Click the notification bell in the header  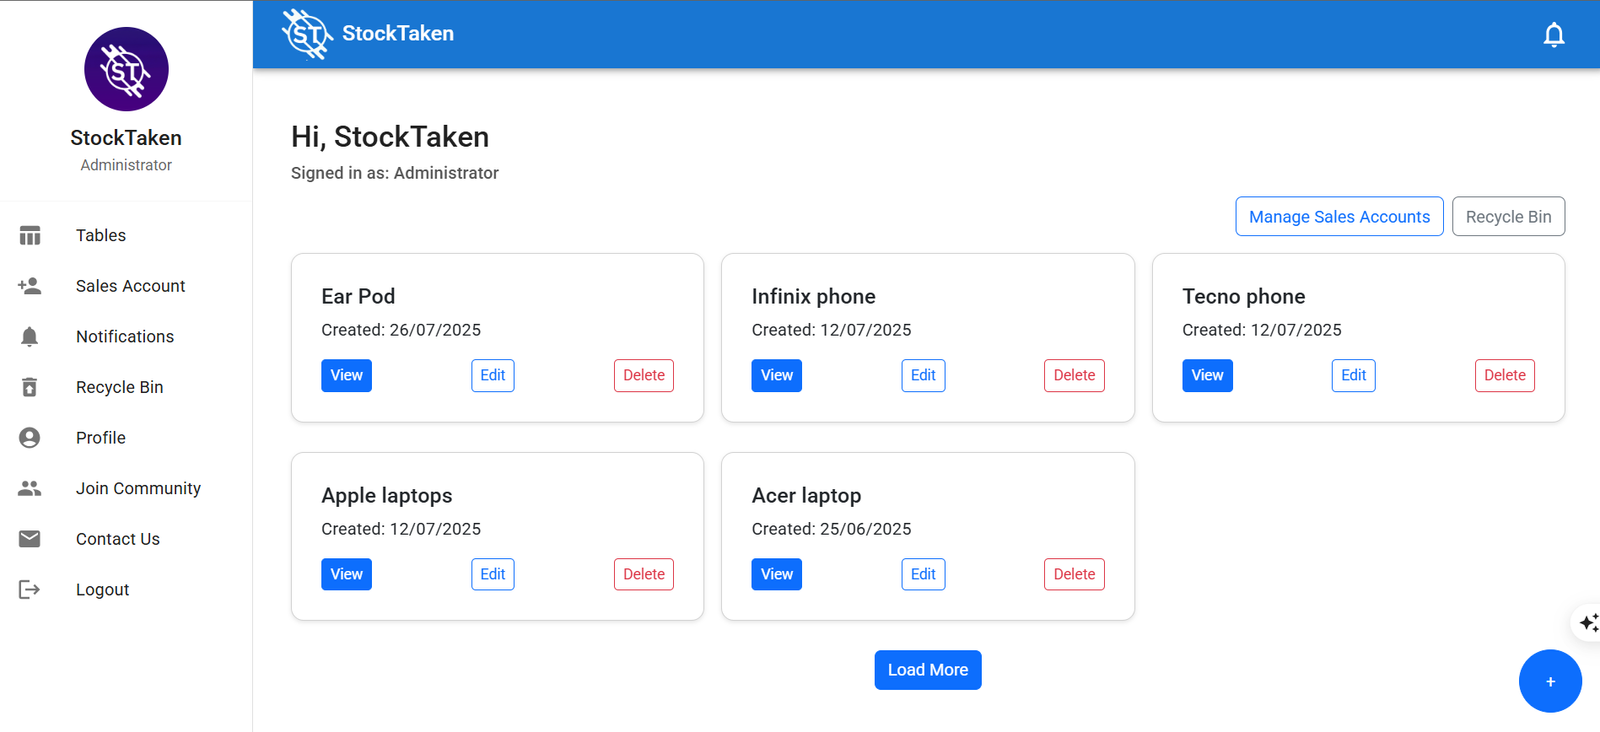pos(1553,35)
